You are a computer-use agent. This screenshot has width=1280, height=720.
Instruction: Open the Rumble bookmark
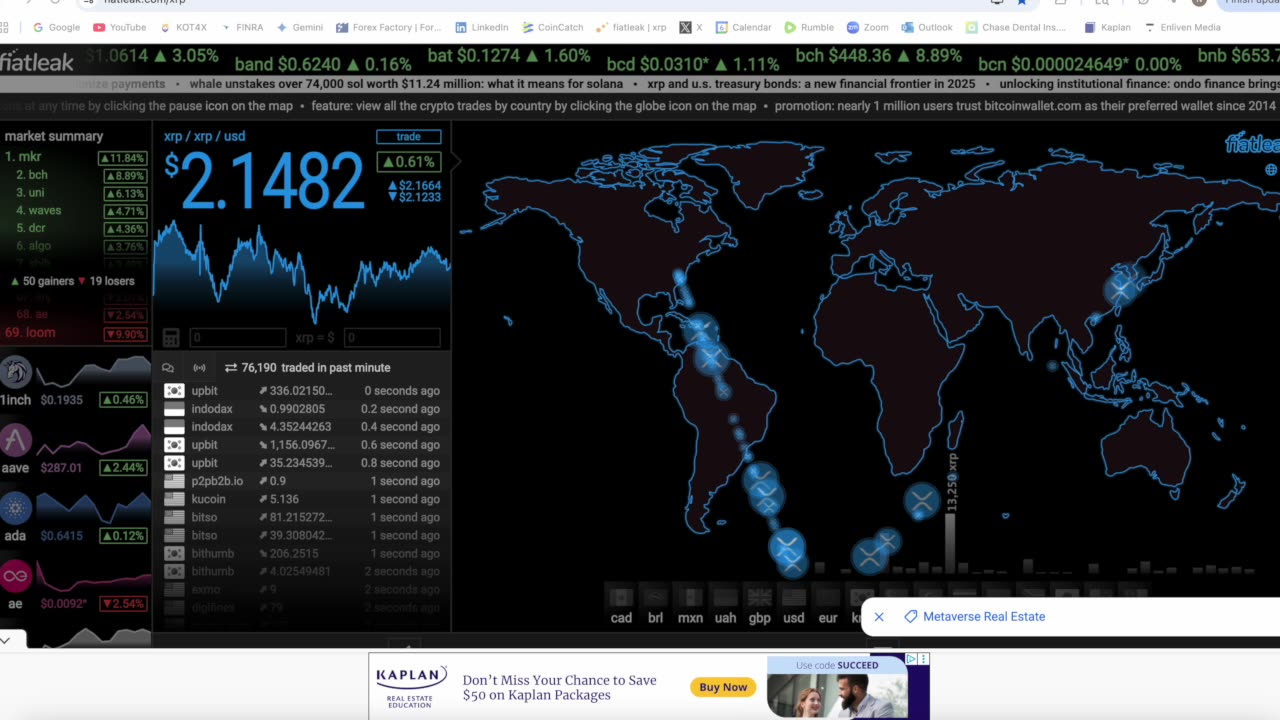pyautogui.click(x=809, y=27)
